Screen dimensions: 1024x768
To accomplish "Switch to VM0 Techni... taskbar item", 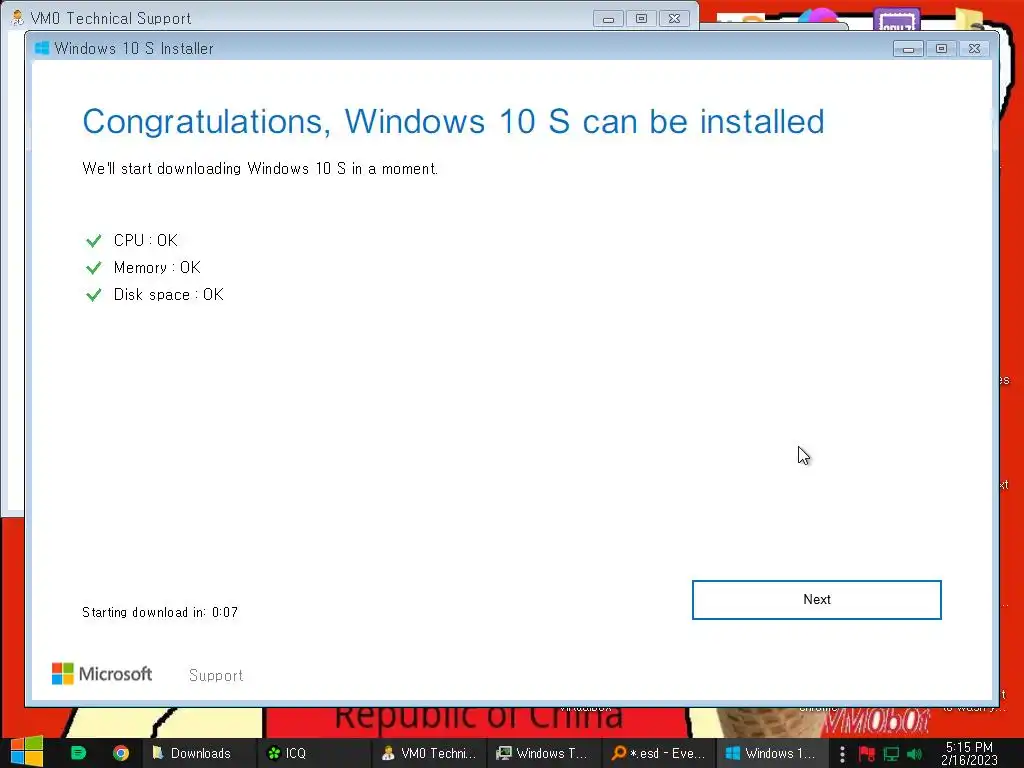I will pos(430,753).
